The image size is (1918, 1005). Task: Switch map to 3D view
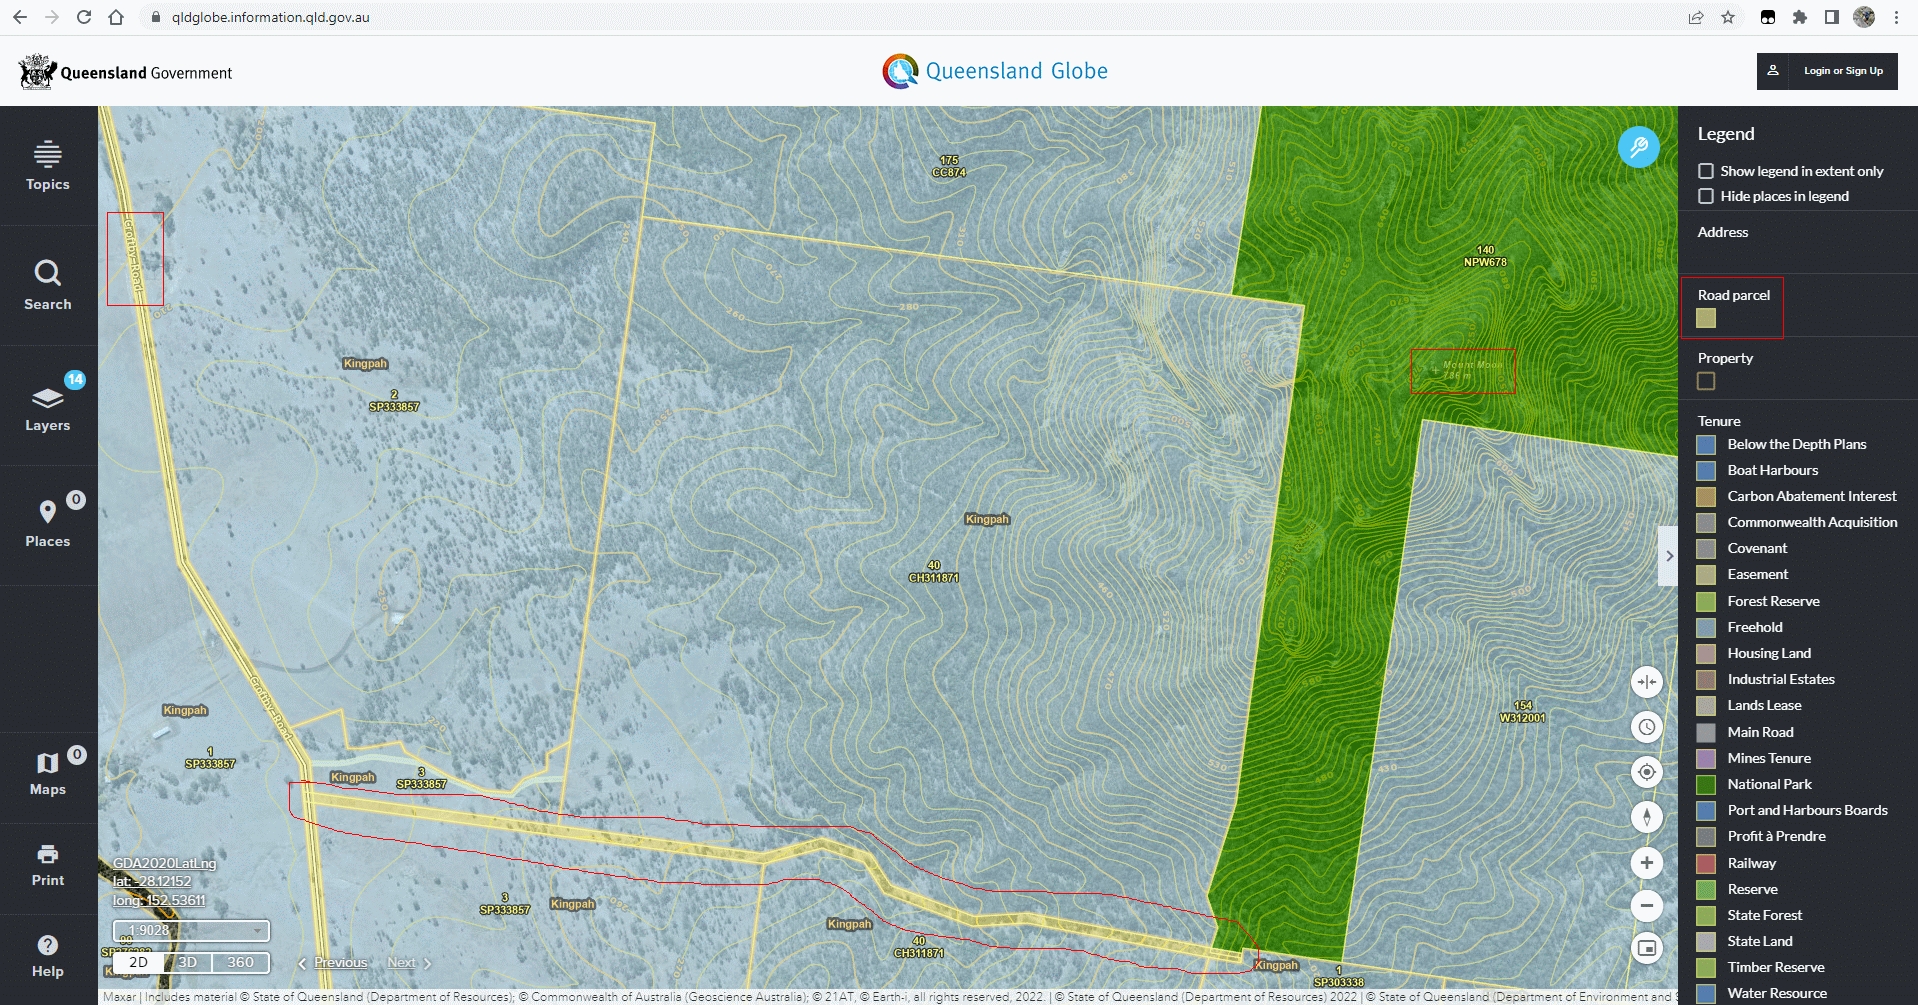tap(188, 962)
